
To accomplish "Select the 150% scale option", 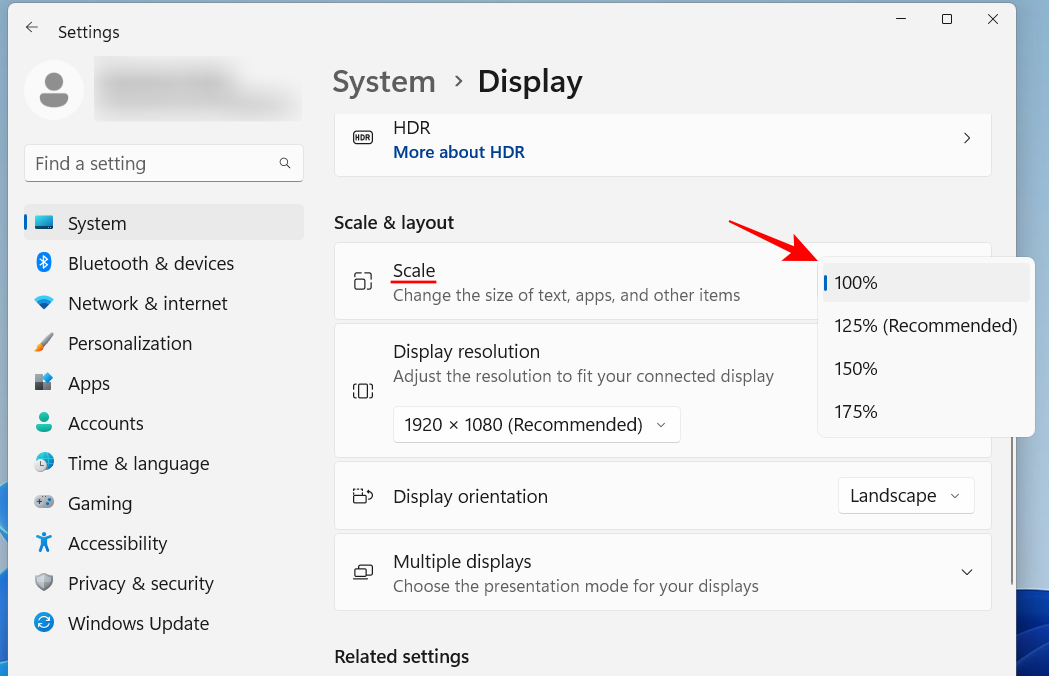I will tap(855, 368).
